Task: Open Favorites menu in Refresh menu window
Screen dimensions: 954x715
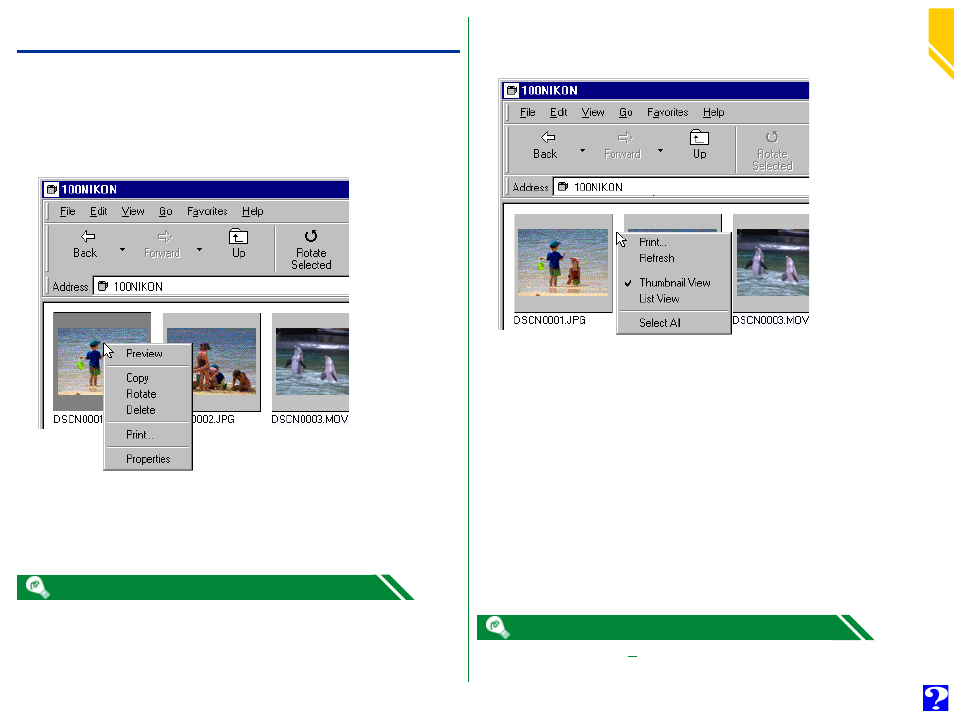Action: click(667, 112)
